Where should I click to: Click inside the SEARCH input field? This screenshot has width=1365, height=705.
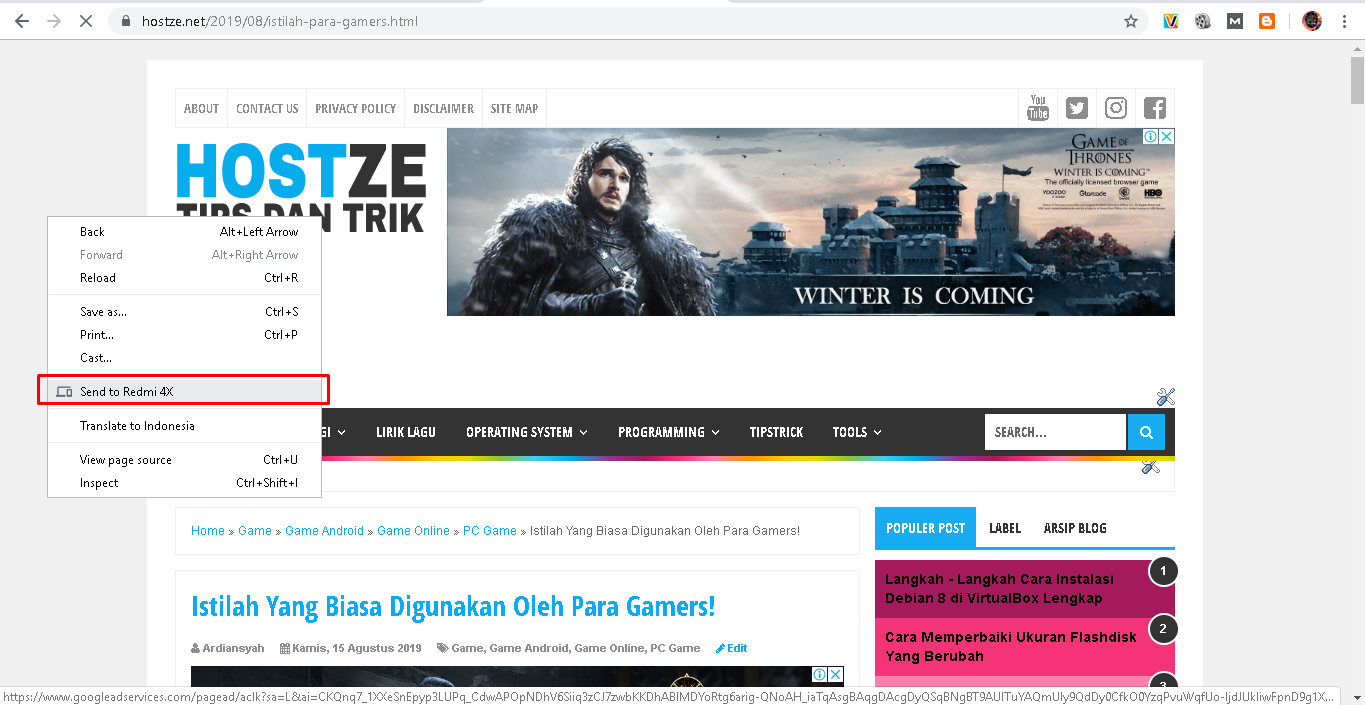1050,431
